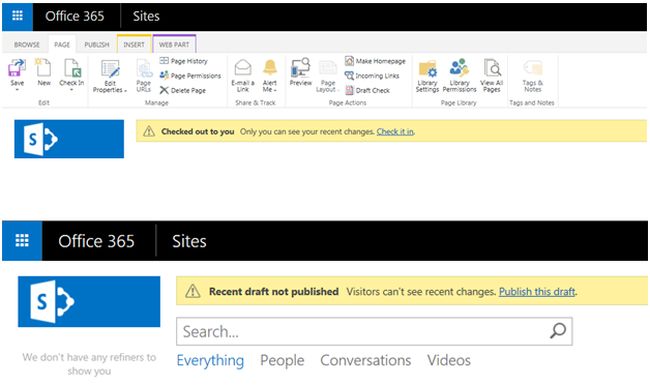
Task: Click the 'Publish this draft' link
Action: (x=537, y=291)
